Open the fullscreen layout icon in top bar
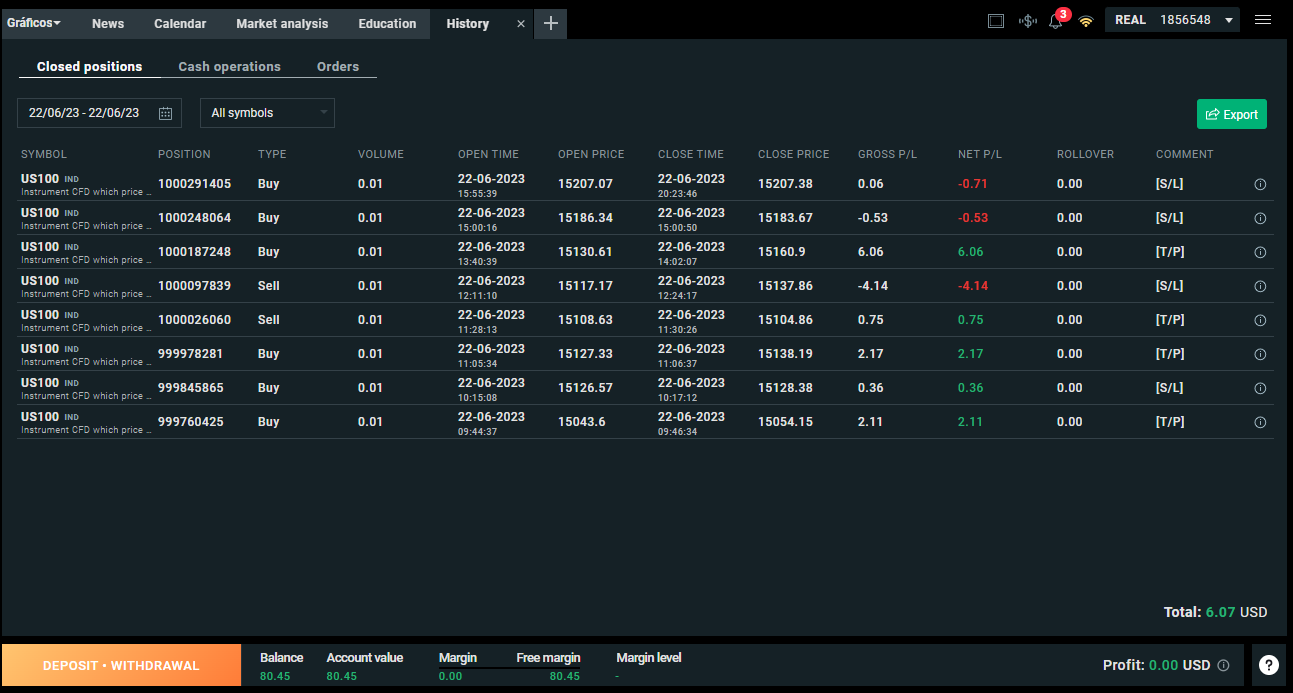Viewport: 1293px width, 693px height. 995,20
